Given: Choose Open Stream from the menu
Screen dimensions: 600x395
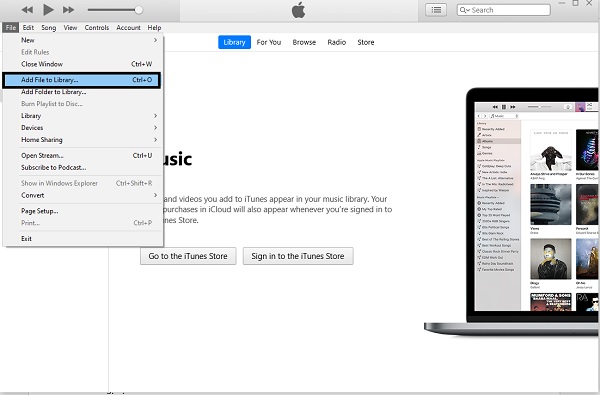Looking at the screenshot, I should [83, 155].
